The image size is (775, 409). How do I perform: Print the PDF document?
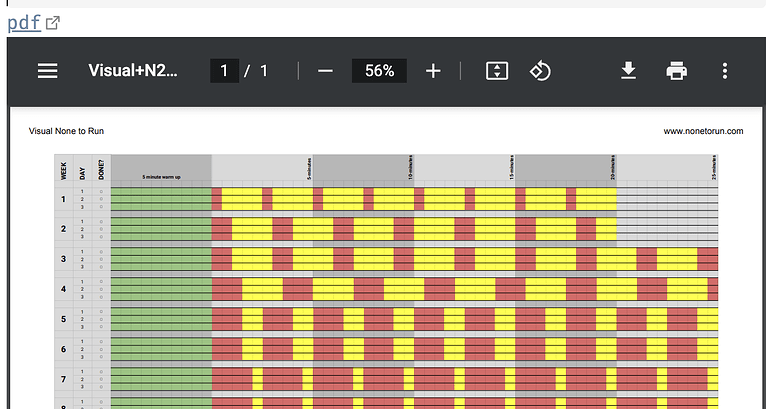point(677,71)
